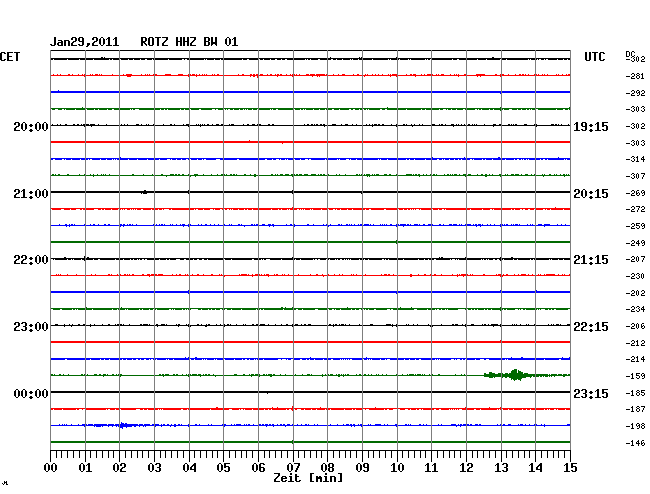
Task: Click the DC offset value -214
Action: click(635, 359)
